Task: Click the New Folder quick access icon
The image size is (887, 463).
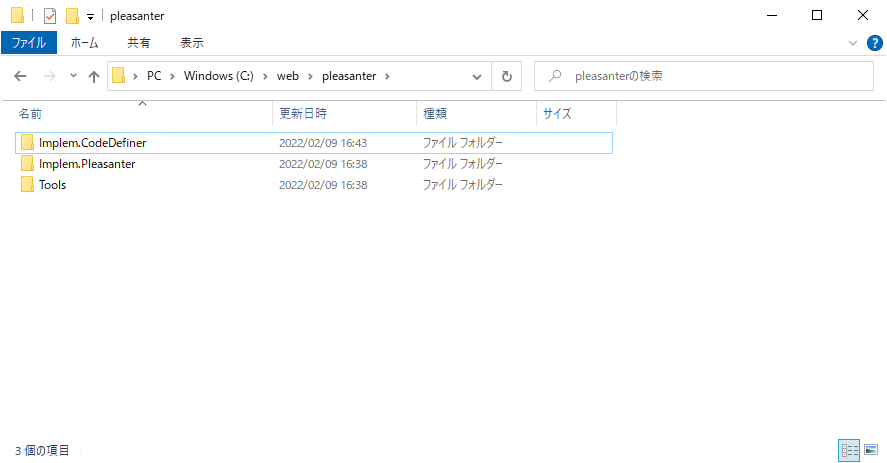Action: pyautogui.click(x=72, y=16)
